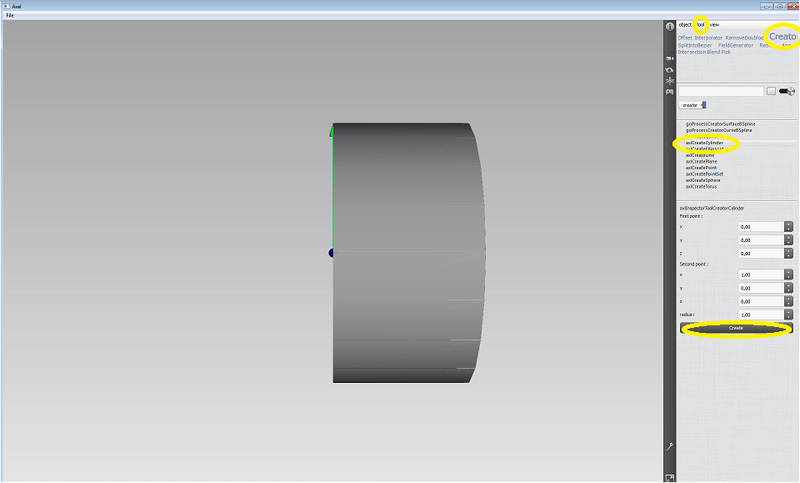Click the small square button beside the search field
This screenshot has width=800, height=483.
point(771,91)
